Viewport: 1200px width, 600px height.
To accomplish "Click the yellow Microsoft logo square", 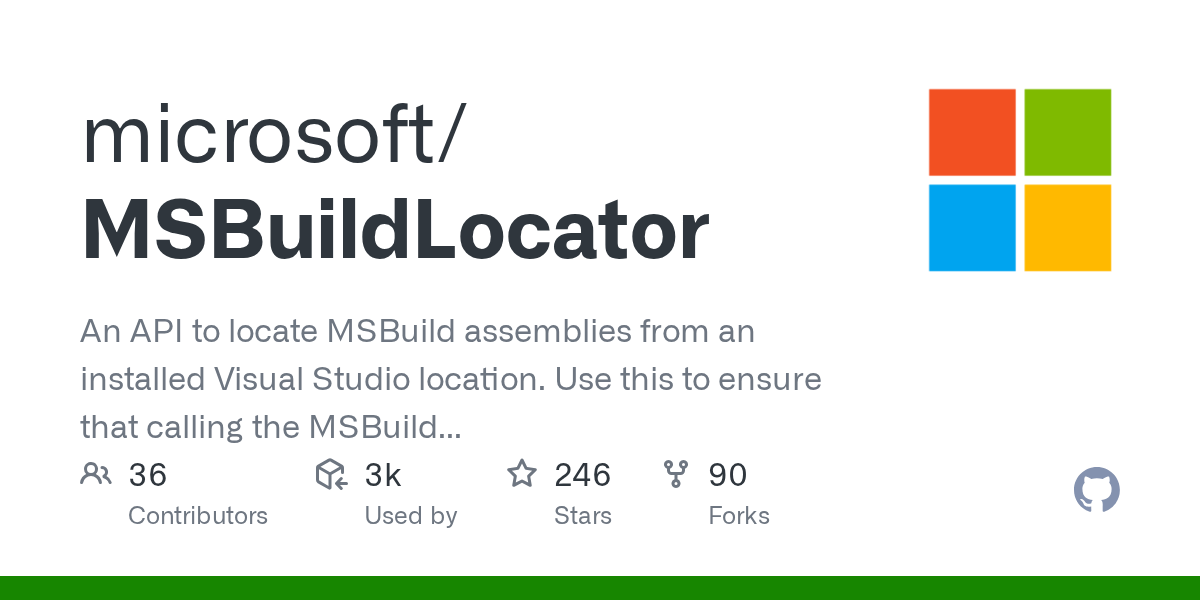I will pyautogui.click(x=1068, y=228).
